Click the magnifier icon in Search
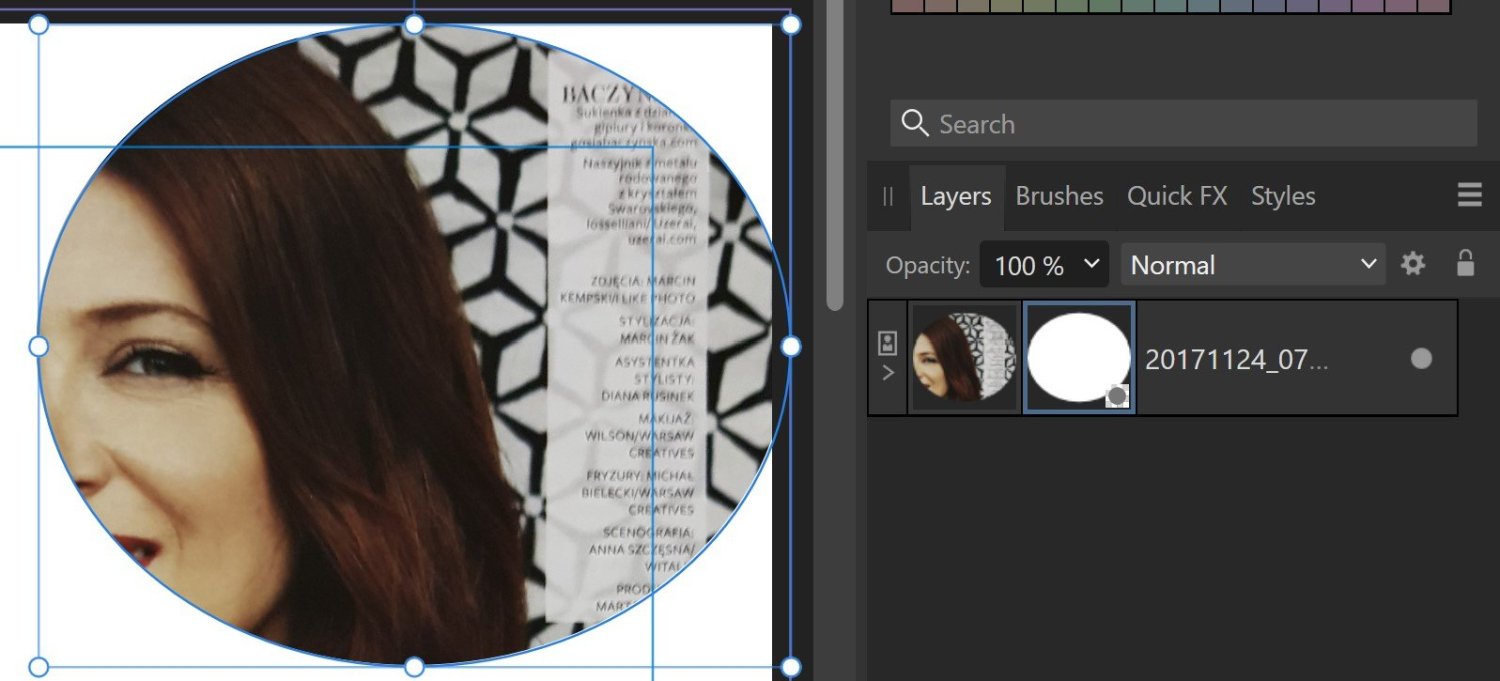 914,124
